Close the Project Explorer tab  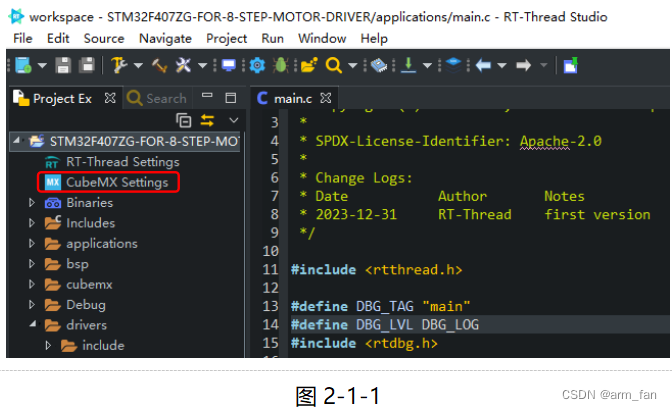pos(110,98)
